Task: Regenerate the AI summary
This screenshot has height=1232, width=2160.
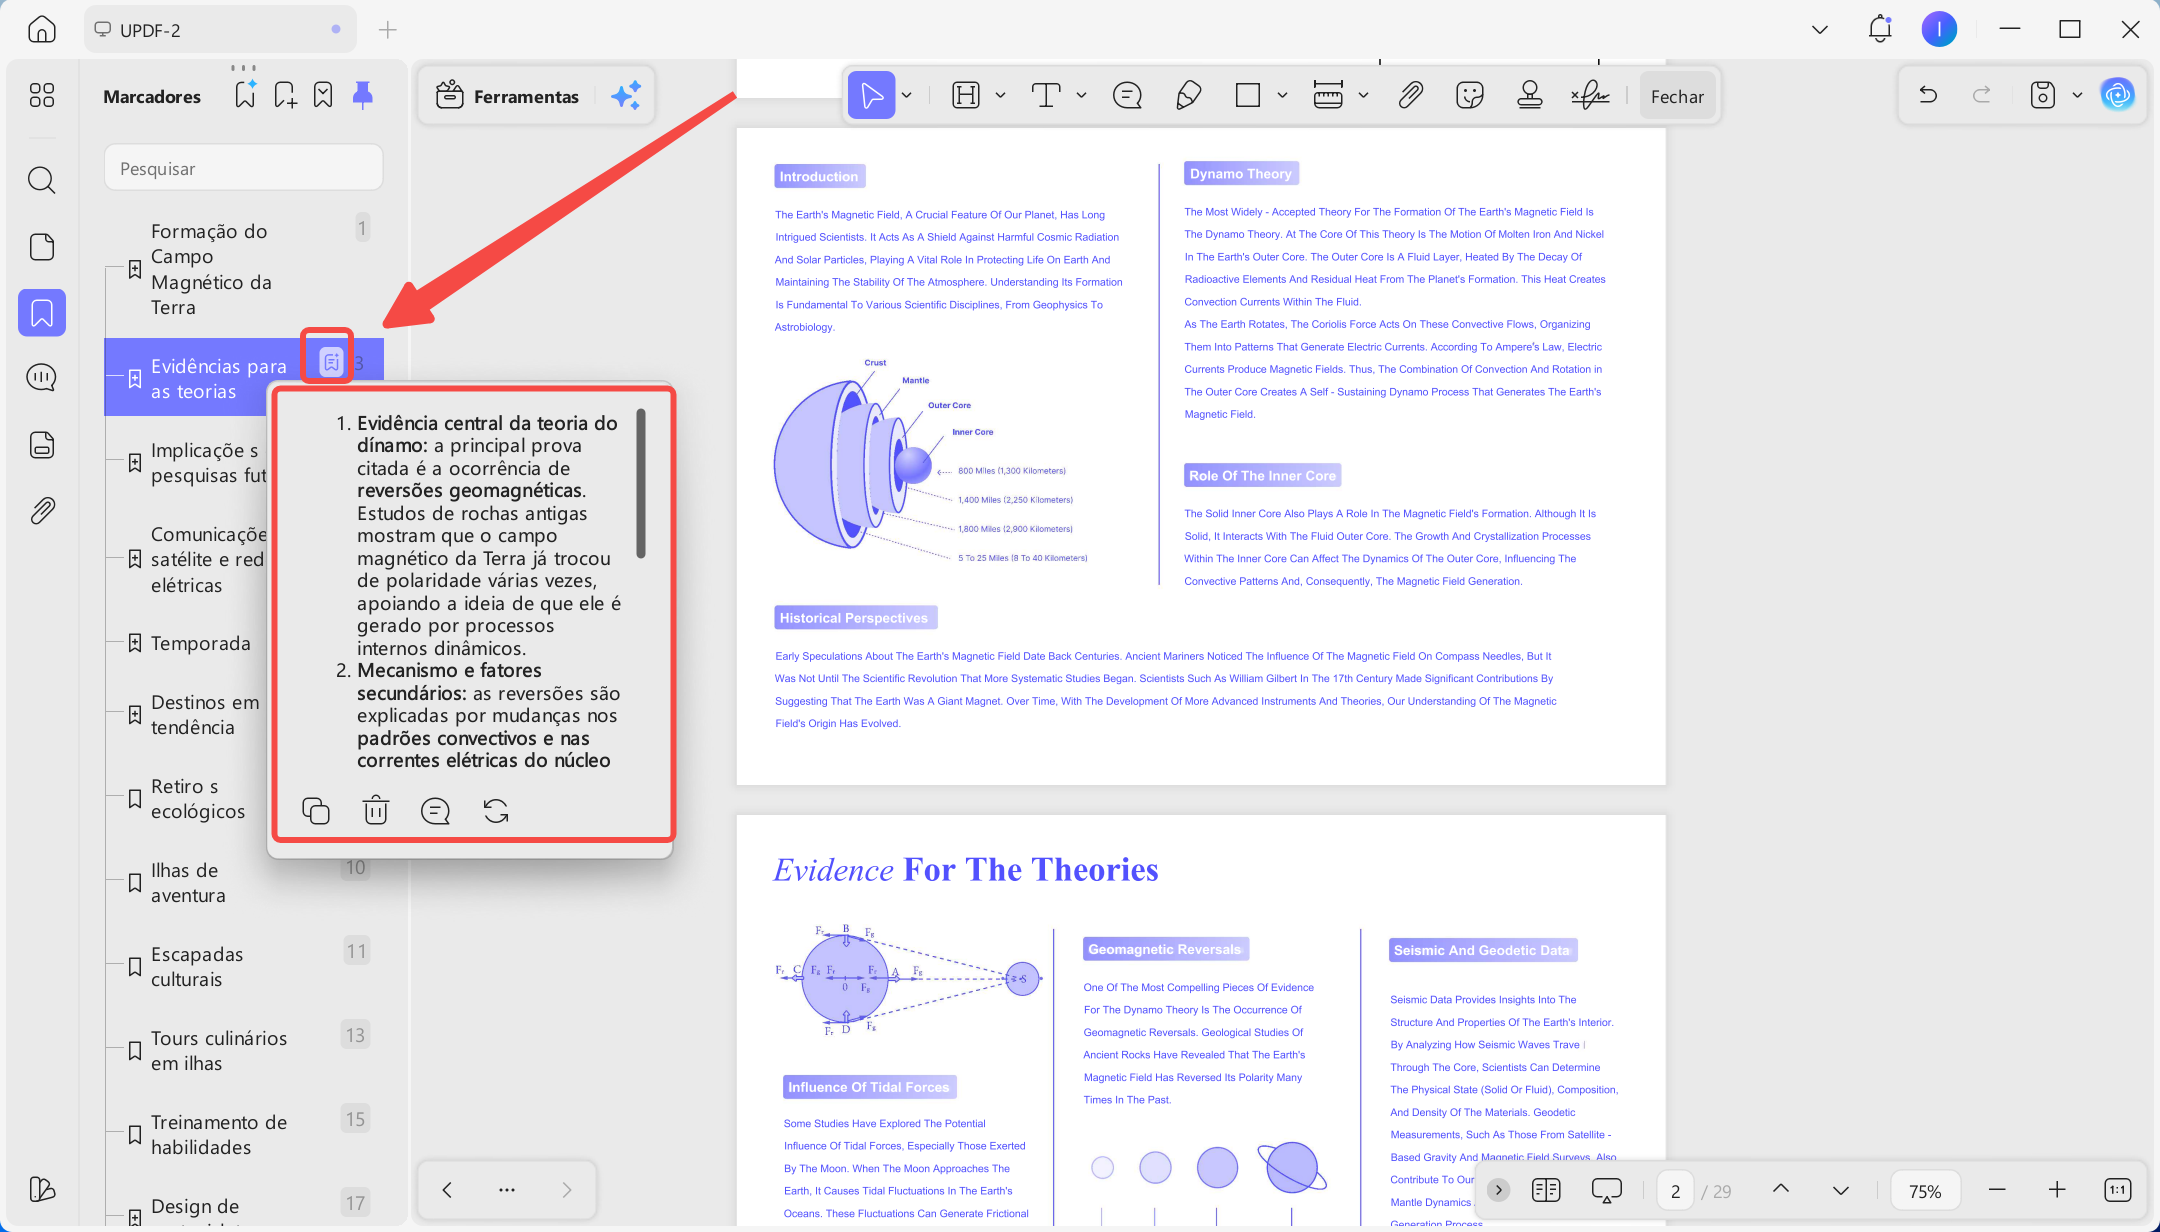Action: 496,810
